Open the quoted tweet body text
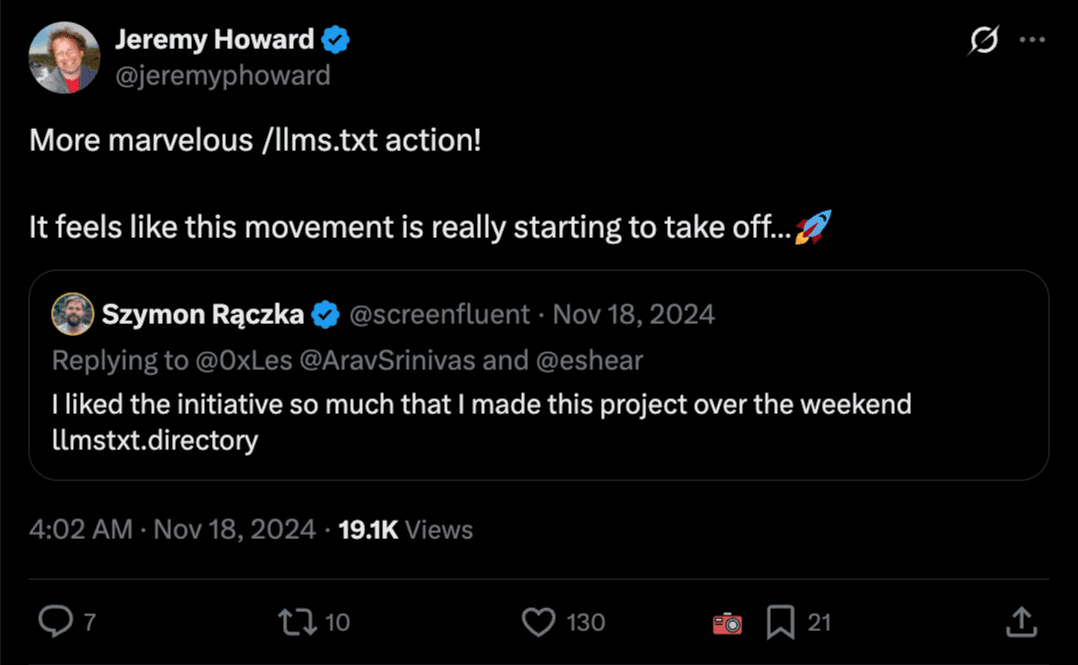 481,405
